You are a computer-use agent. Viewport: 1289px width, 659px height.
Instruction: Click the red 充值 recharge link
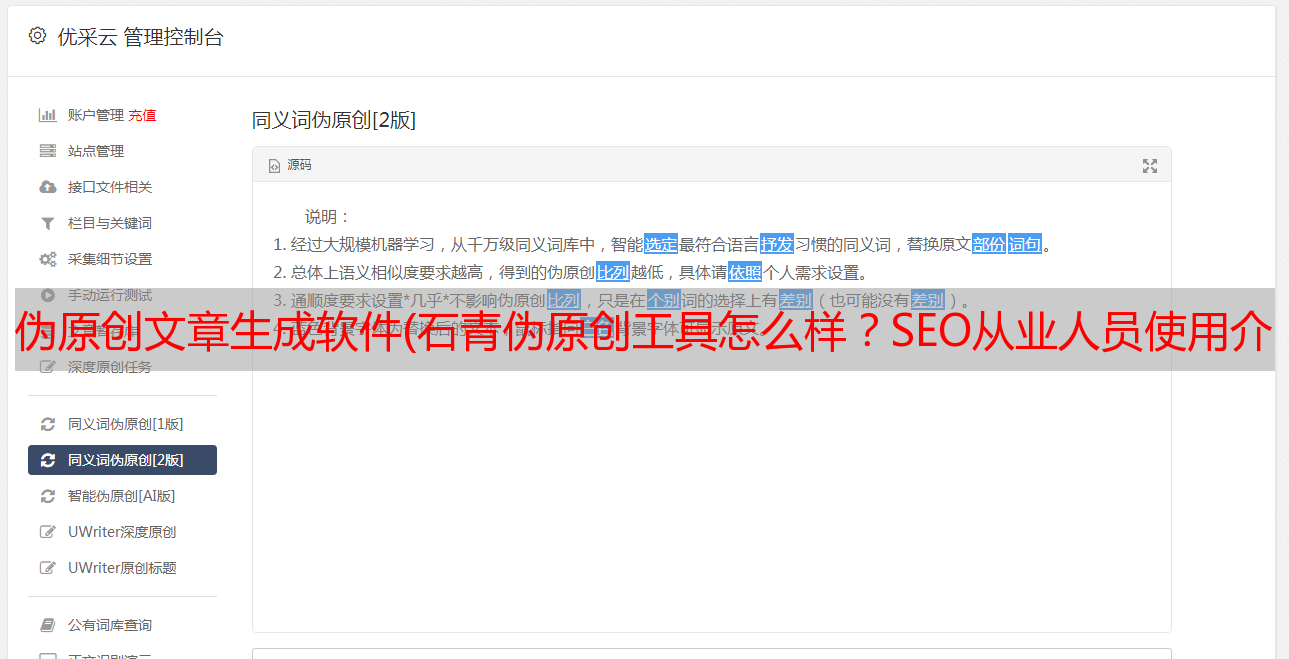142,115
